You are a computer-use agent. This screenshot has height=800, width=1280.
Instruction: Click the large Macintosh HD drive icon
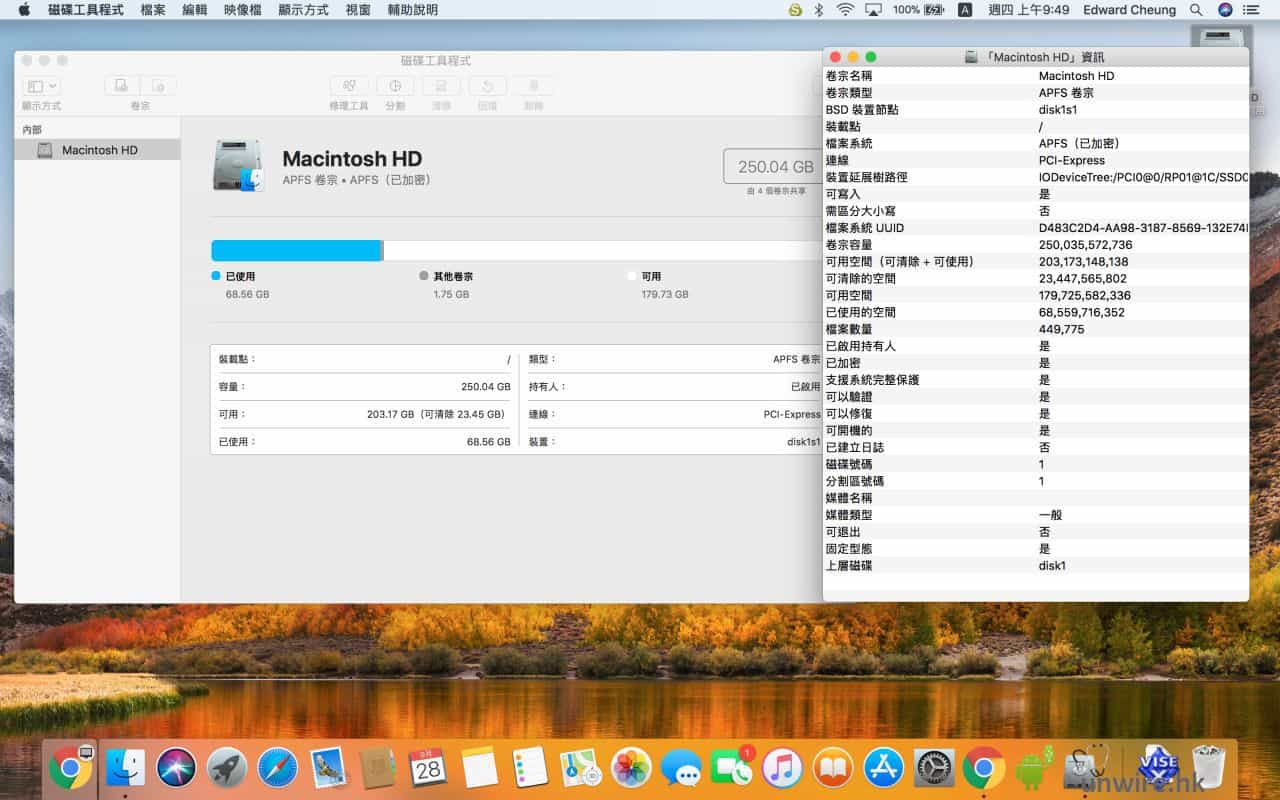click(238, 166)
